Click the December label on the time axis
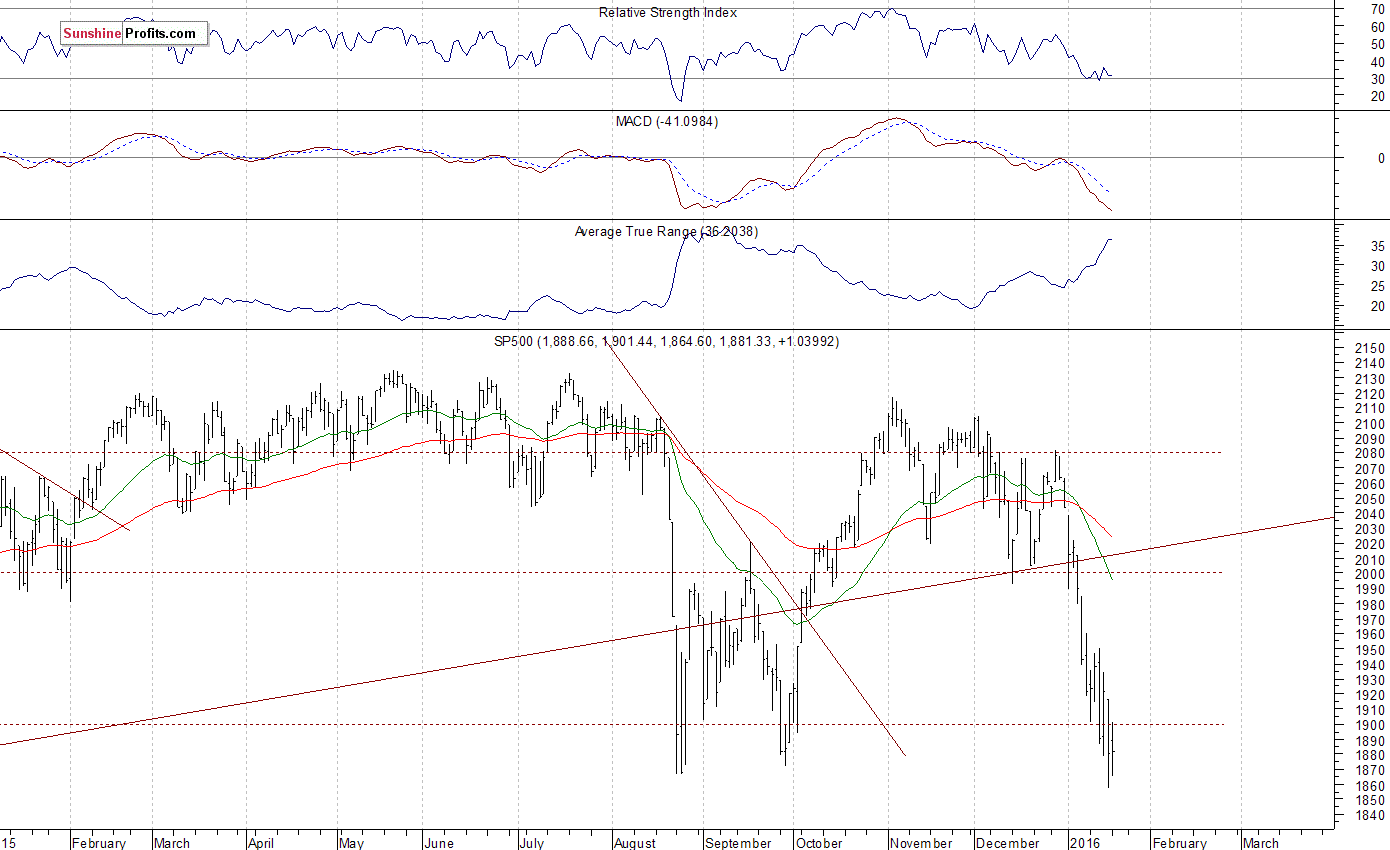Viewport: 1390px width, 850px height. pyautogui.click(x=1008, y=843)
